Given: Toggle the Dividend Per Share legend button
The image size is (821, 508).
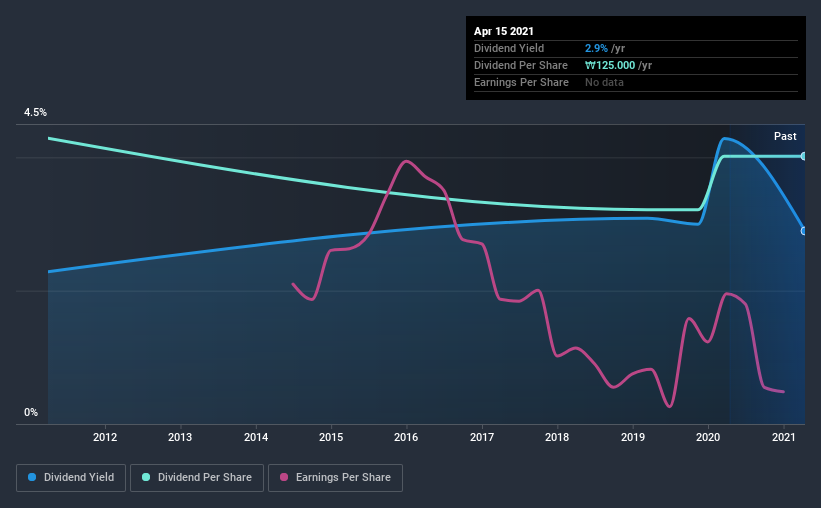Looking at the screenshot, I should [x=197, y=478].
